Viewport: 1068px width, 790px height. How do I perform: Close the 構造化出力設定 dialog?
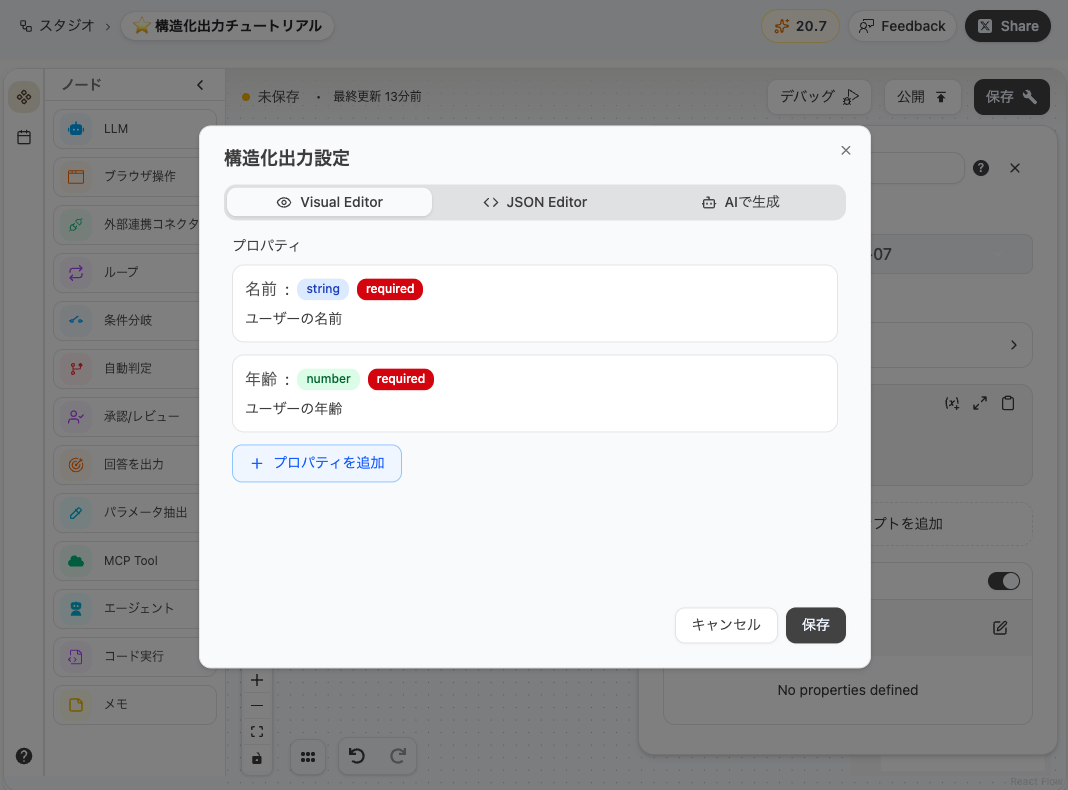coord(846,151)
